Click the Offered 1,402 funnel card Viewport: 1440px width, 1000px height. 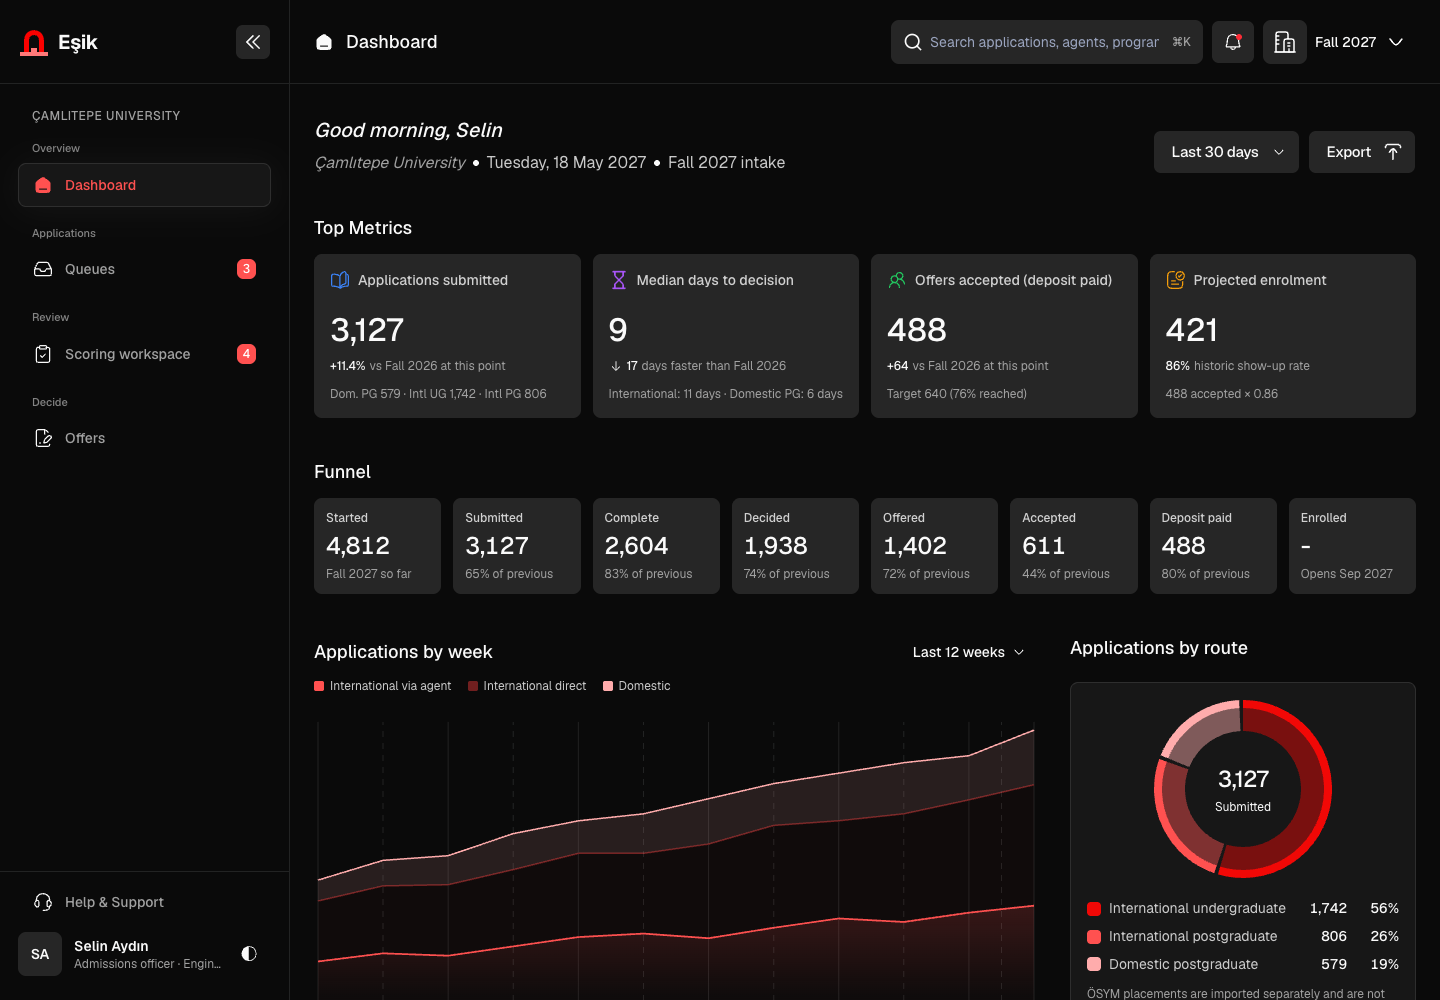[x=934, y=546]
